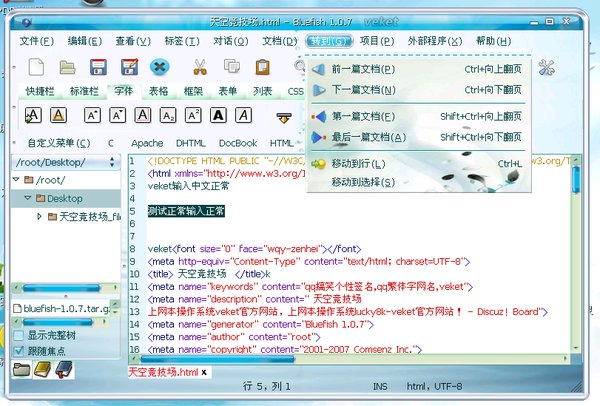Open the 查看(V) menu

click(133, 41)
